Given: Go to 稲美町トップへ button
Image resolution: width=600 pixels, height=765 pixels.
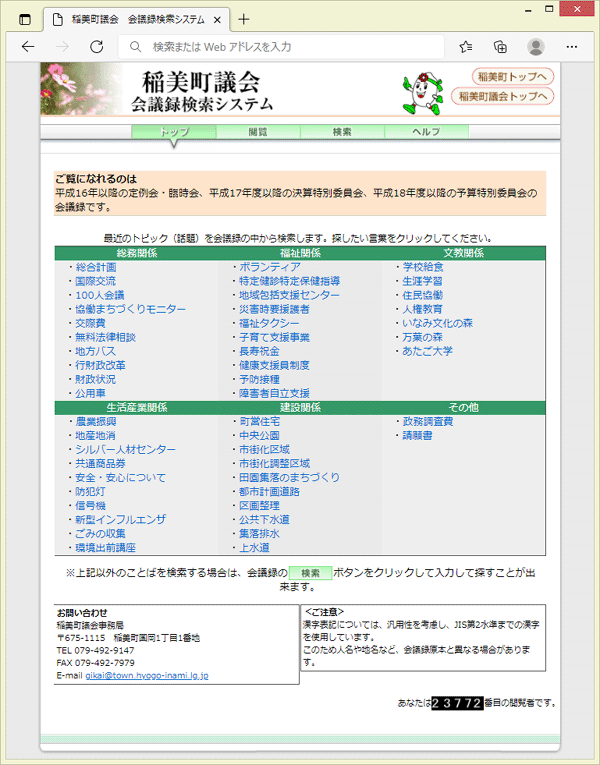Looking at the screenshot, I should click(x=513, y=77).
